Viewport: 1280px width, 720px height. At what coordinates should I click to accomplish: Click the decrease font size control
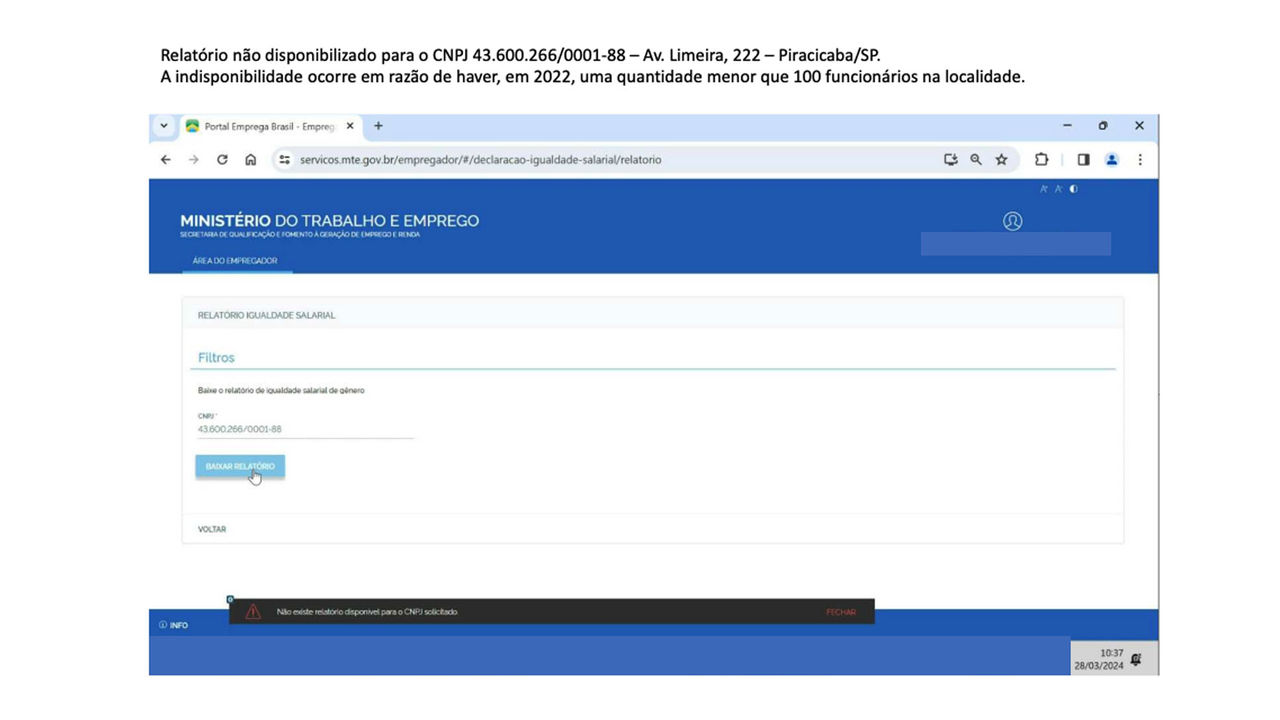click(1058, 188)
